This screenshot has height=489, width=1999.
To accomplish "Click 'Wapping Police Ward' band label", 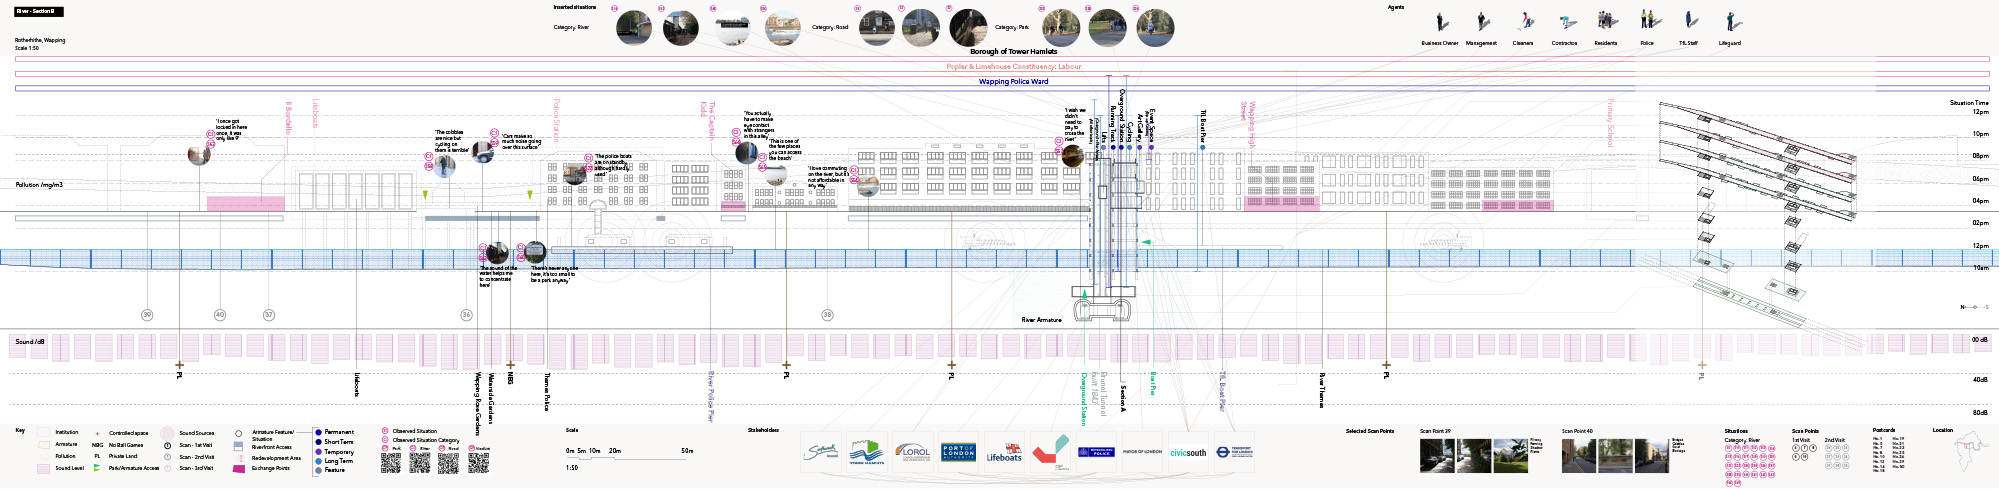I will pyautogui.click(x=1013, y=82).
